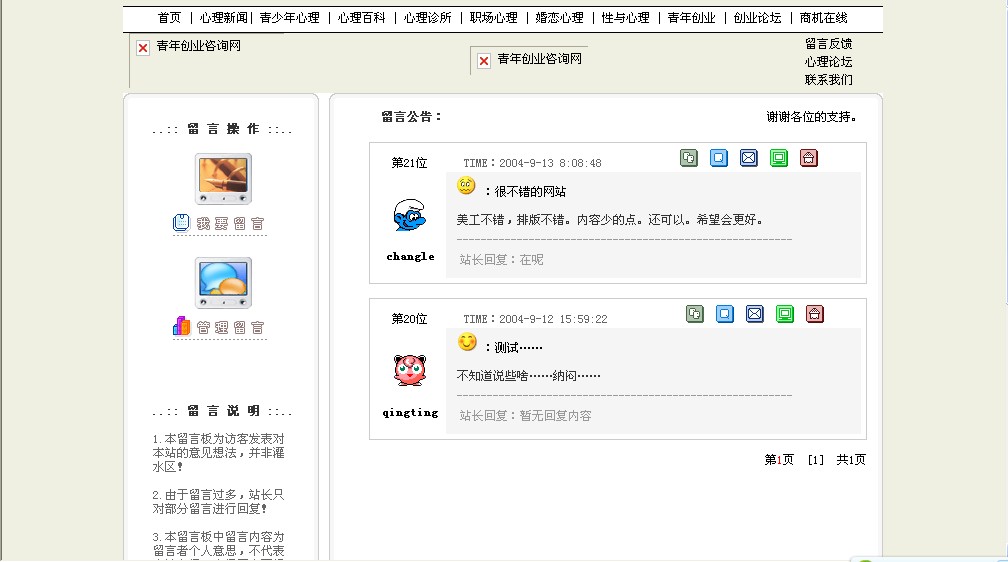Click the 留言说明 section heading
Image resolution: width=1008 pixels, height=562 pixels.
click(x=223, y=411)
